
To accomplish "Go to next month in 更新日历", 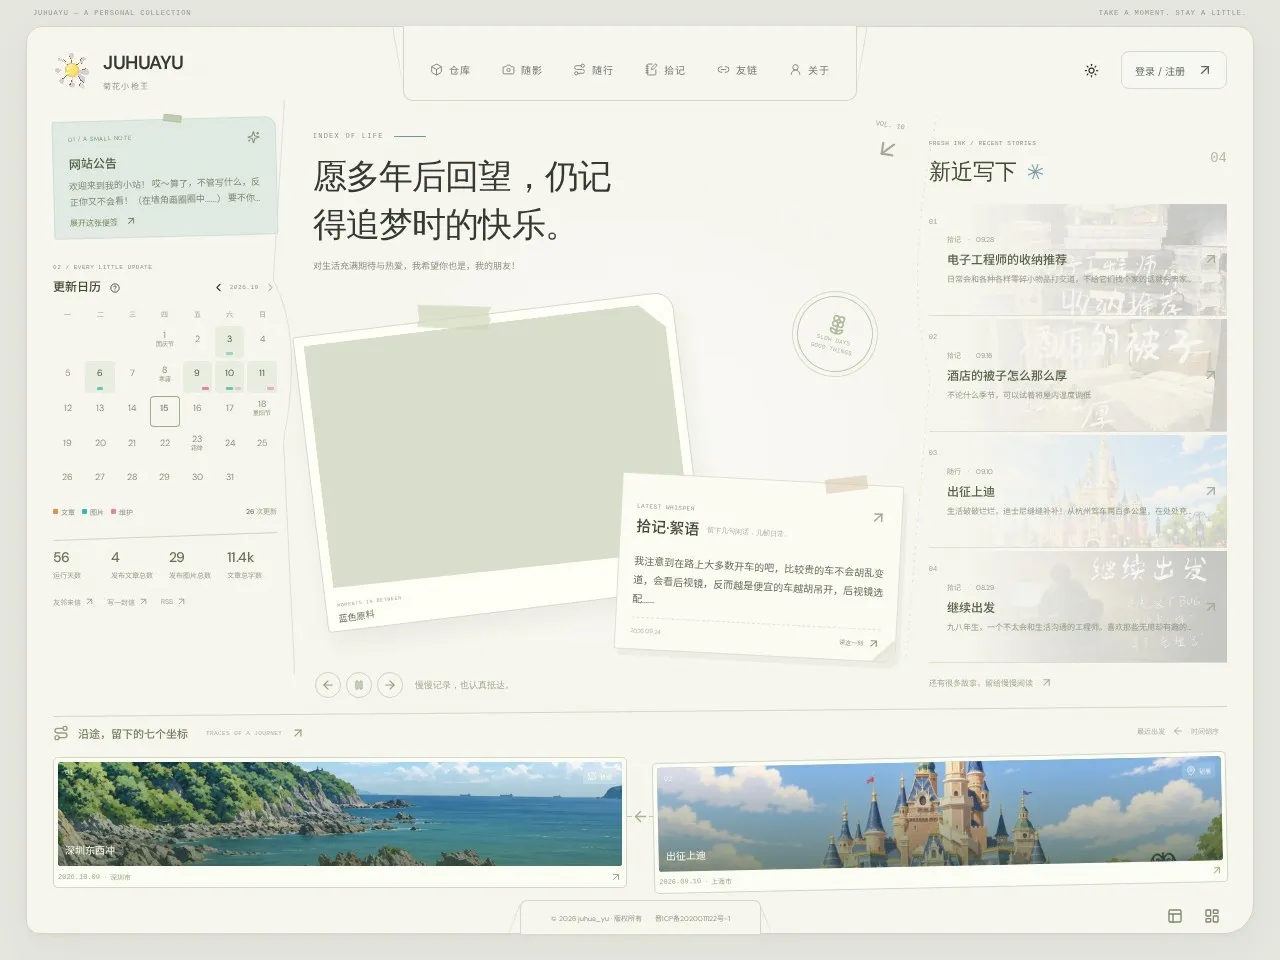I will coord(270,287).
